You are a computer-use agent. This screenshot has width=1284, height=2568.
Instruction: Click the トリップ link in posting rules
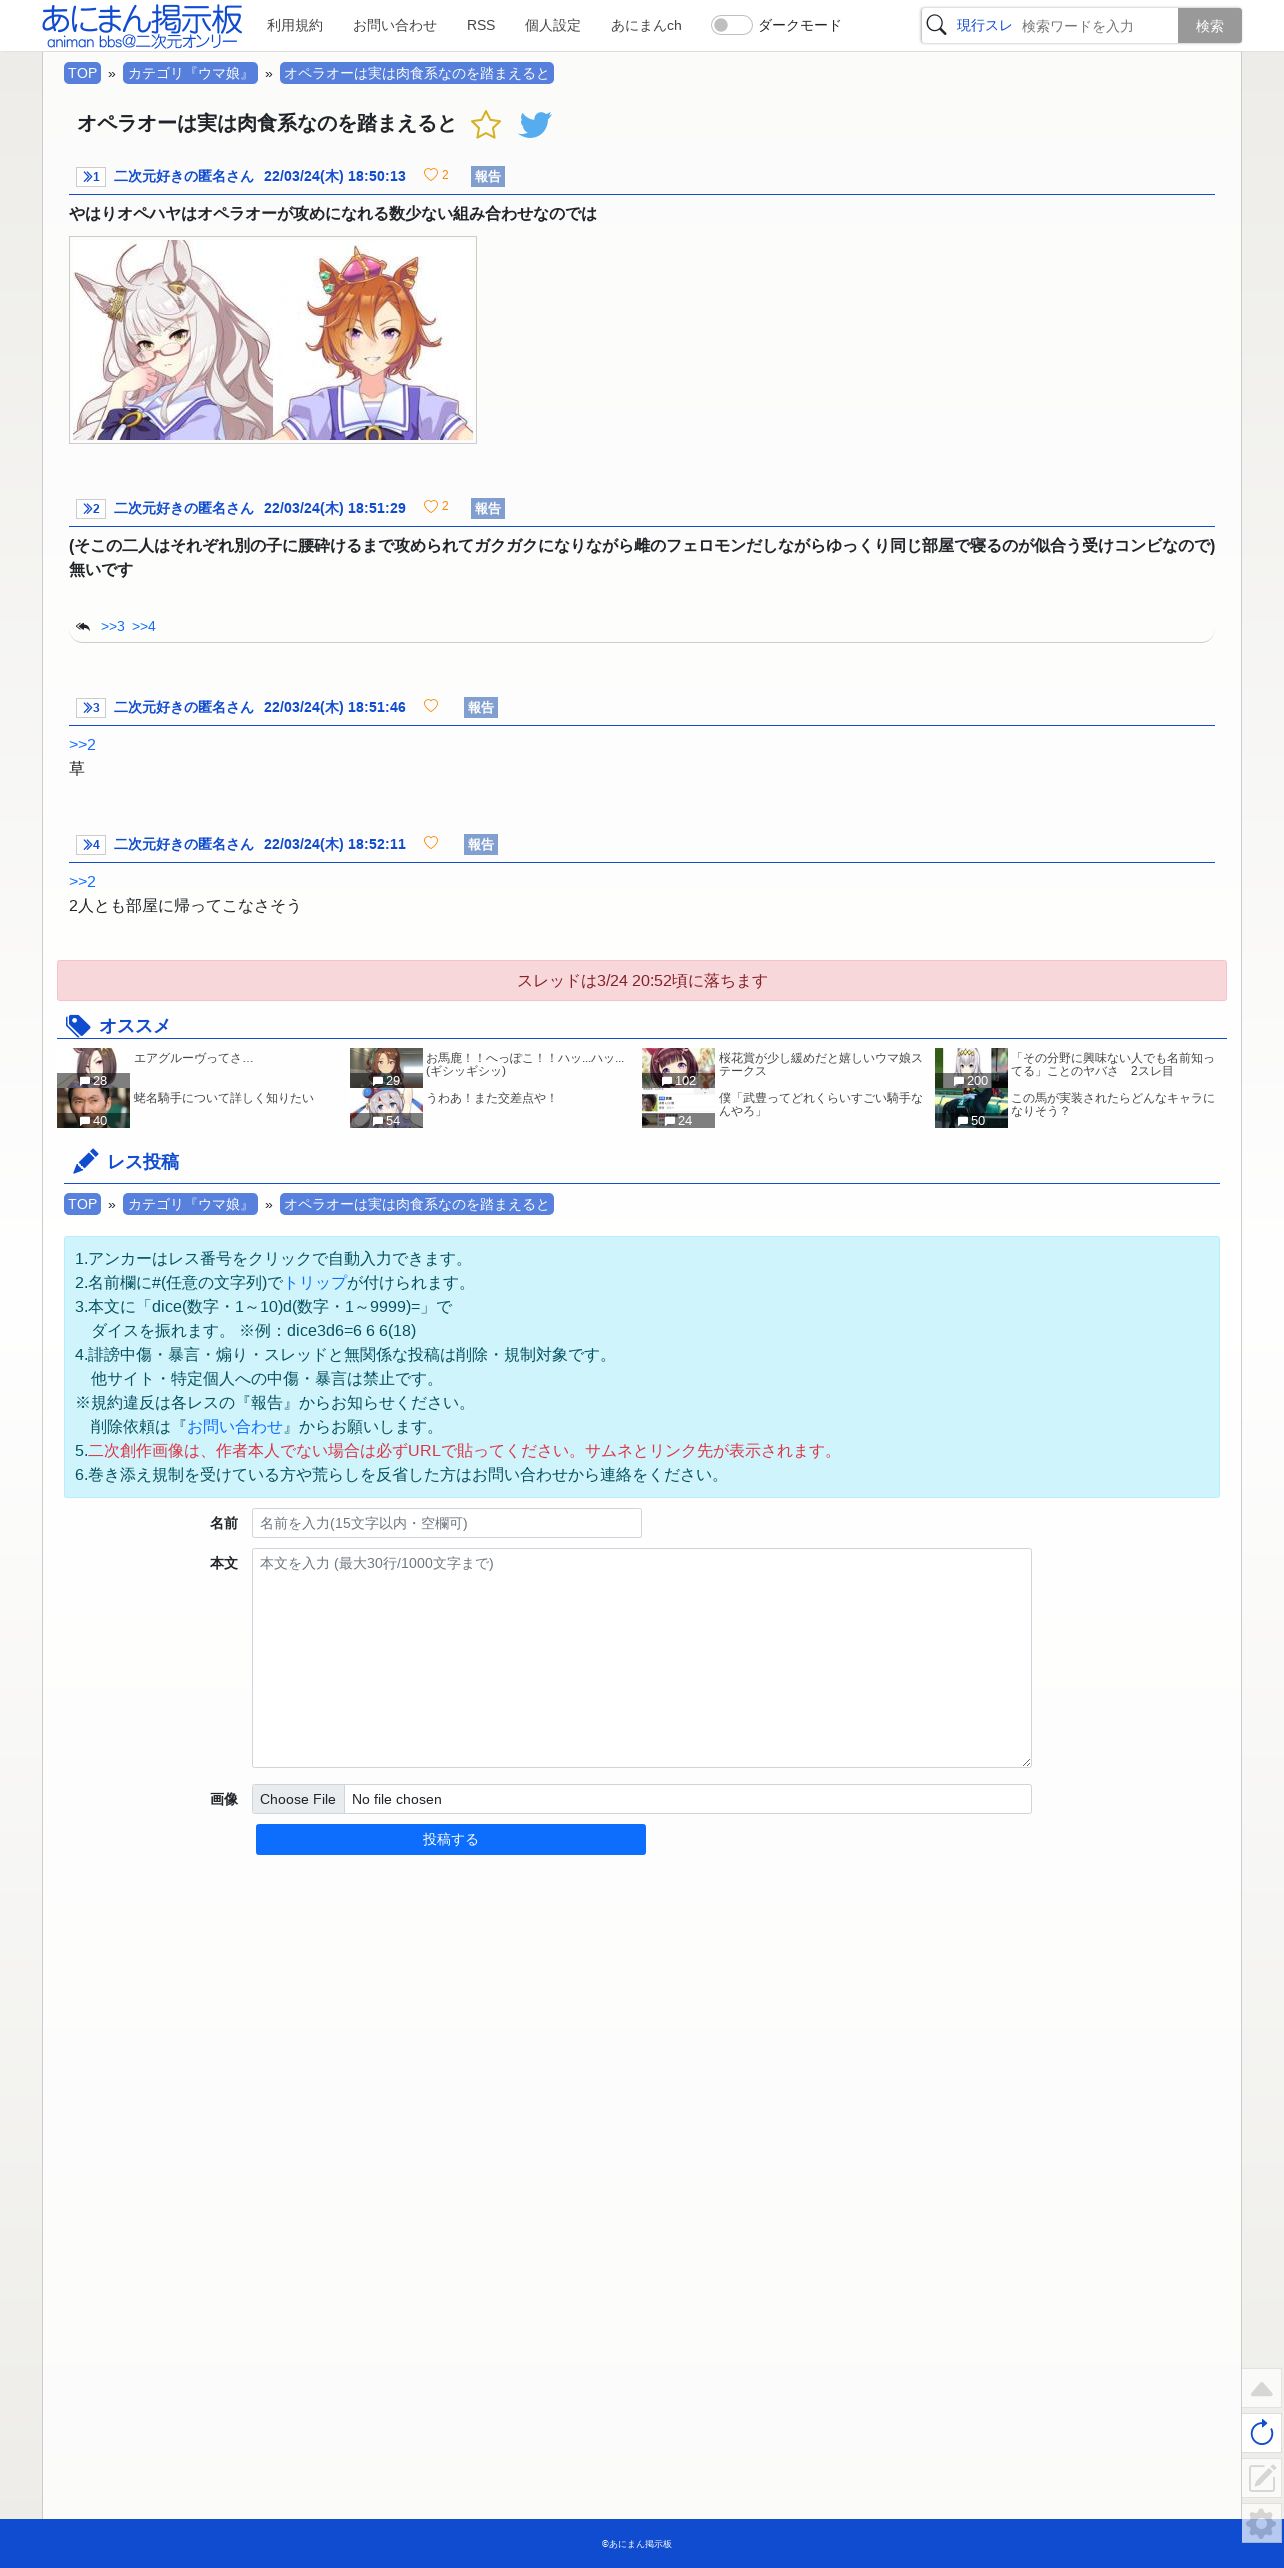(x=315, y=1283)
